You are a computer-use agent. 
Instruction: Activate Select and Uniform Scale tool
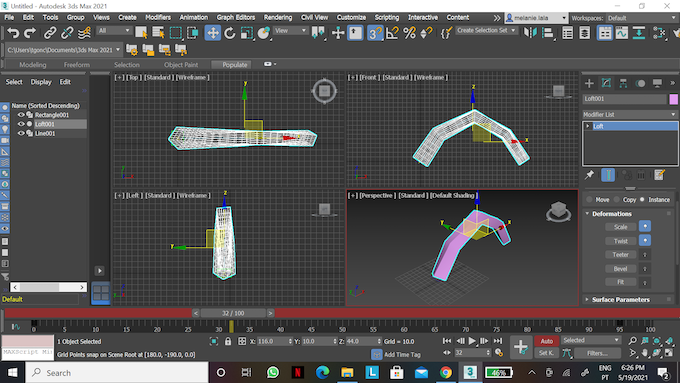click(x=246, y=33)
